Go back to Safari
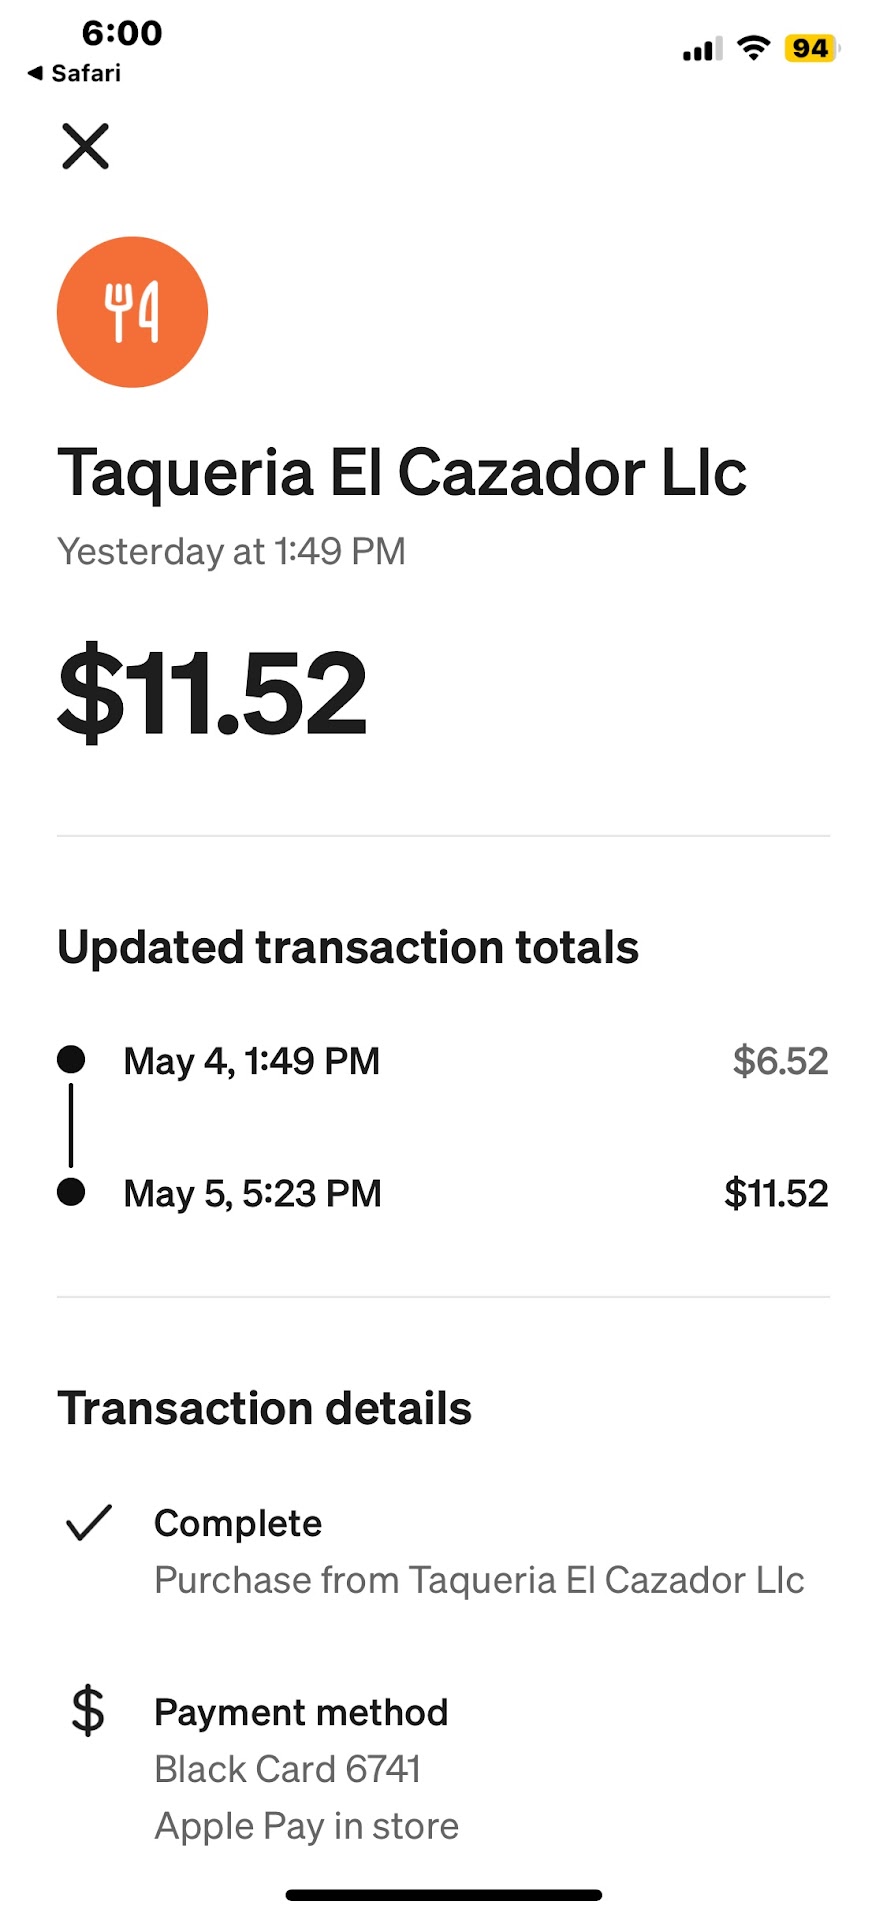This screenshot has height=1920, width=887. (x=75, y=73)
